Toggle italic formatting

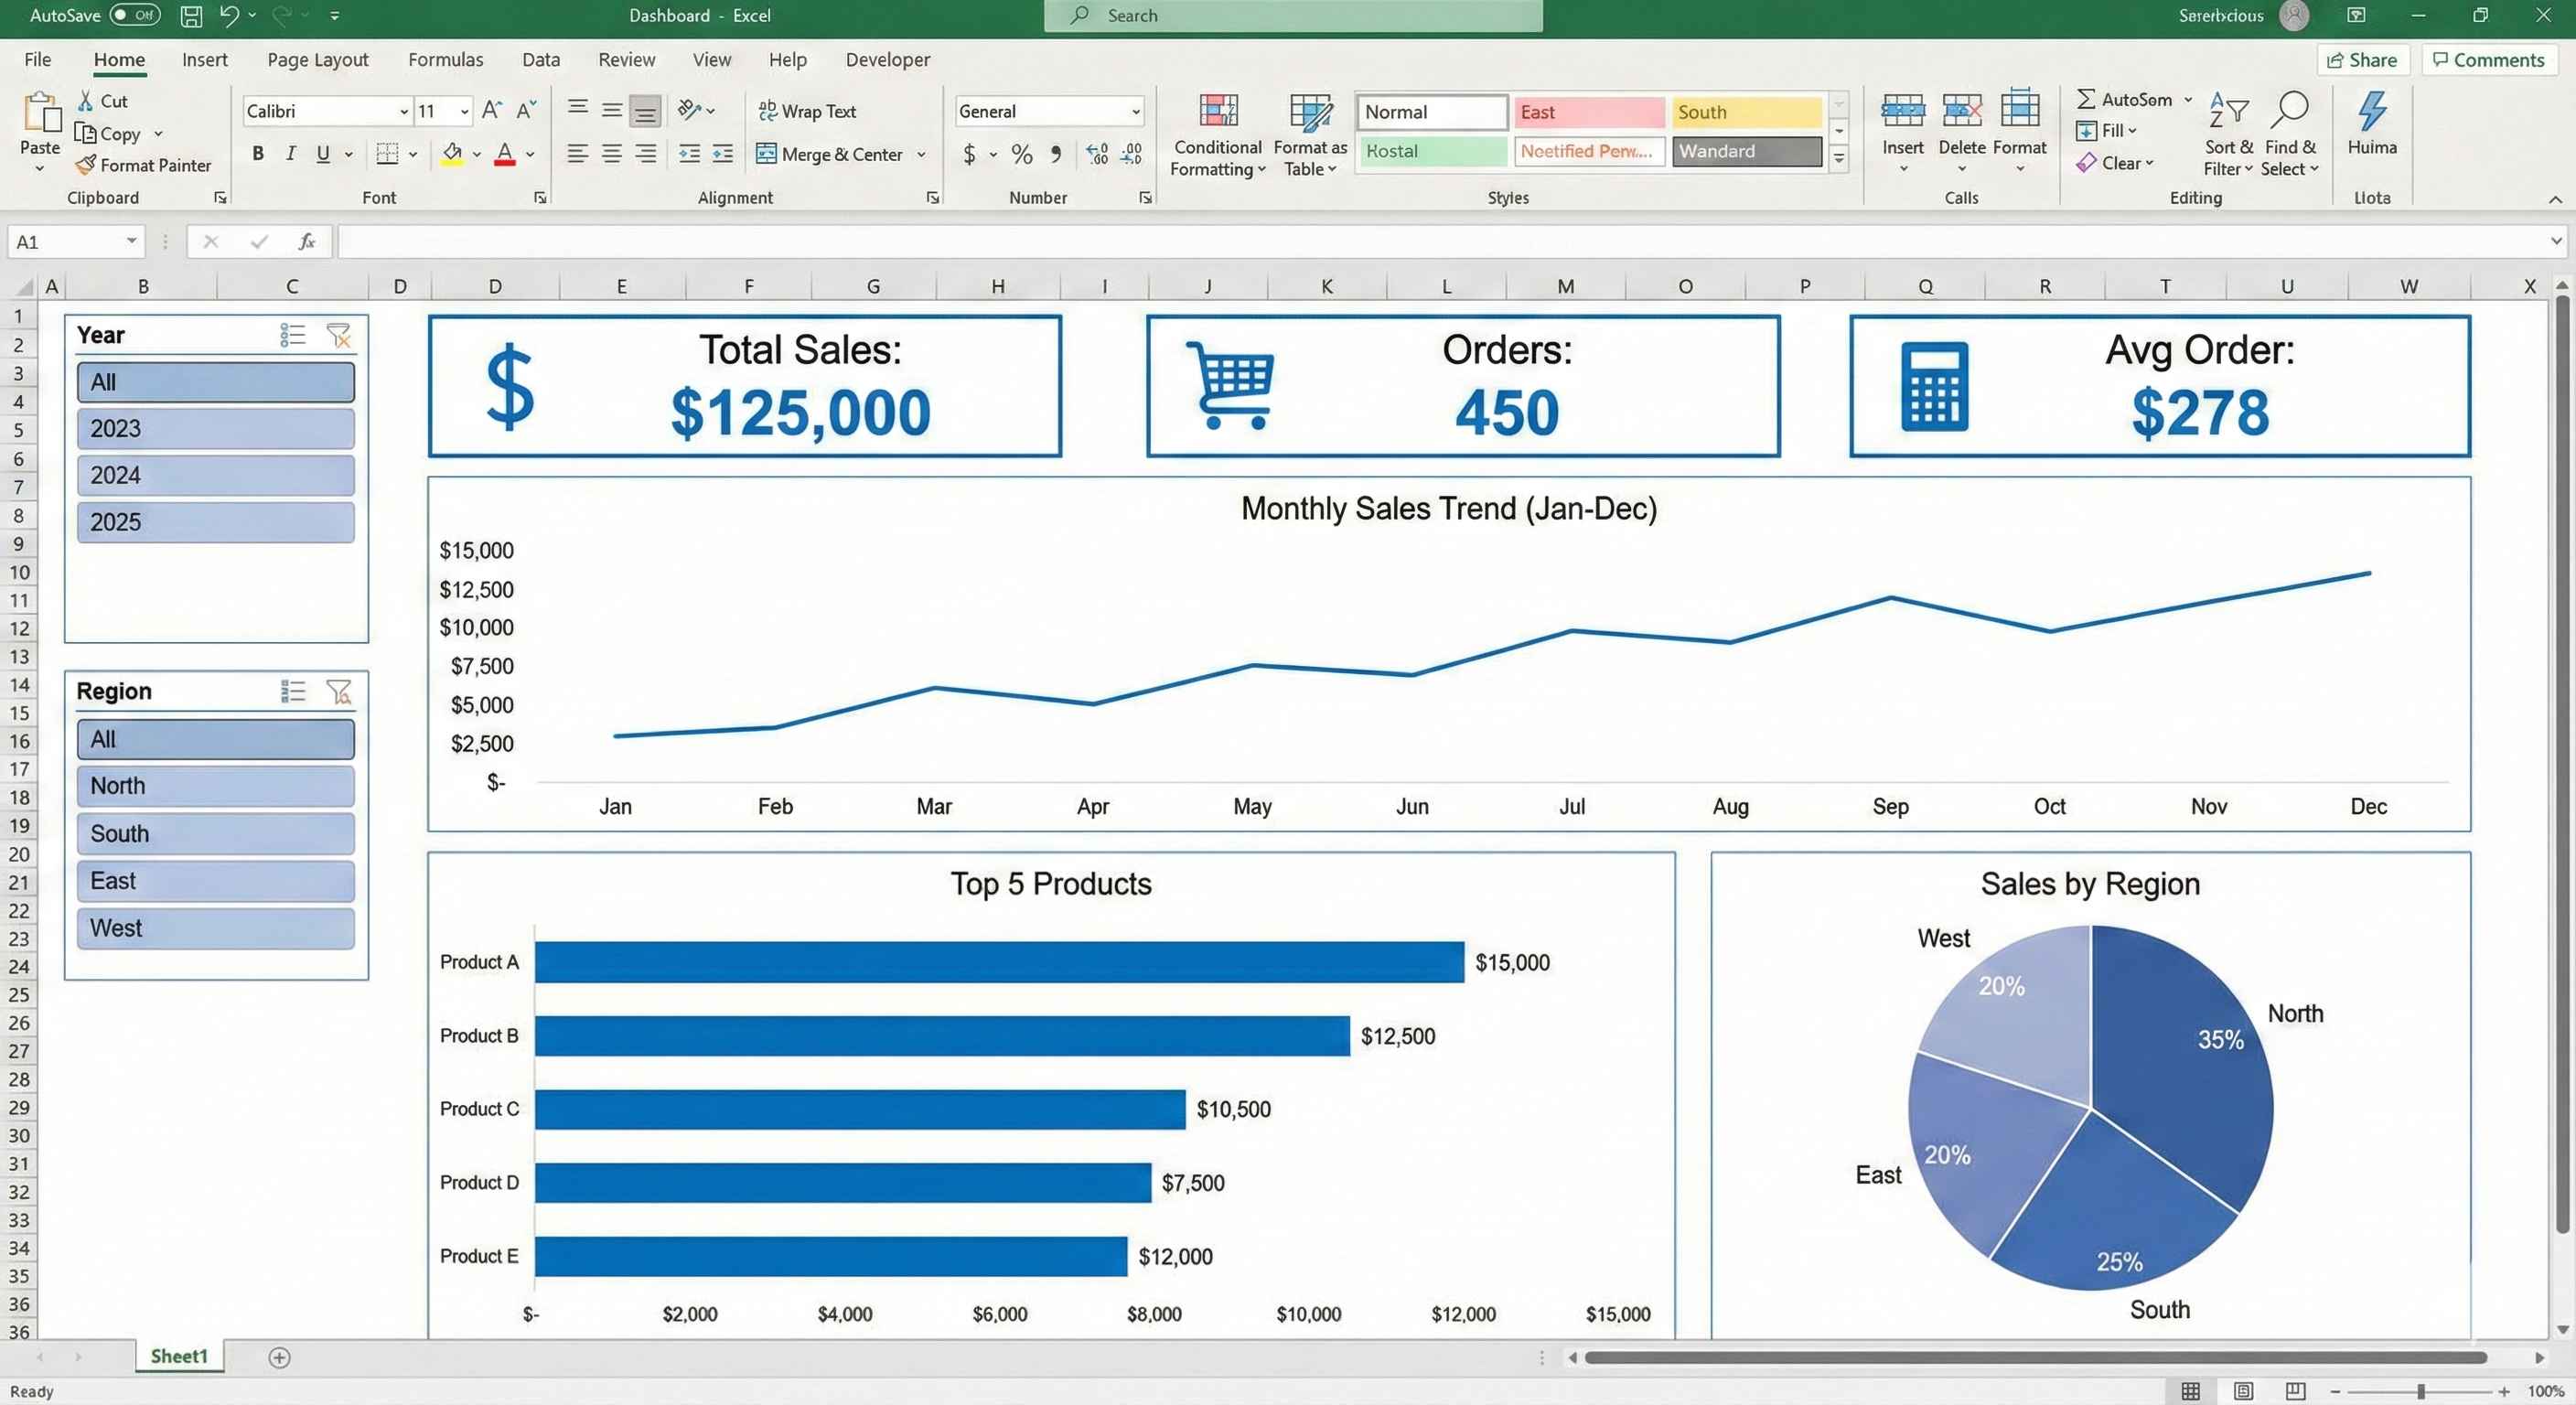point(290,153)
